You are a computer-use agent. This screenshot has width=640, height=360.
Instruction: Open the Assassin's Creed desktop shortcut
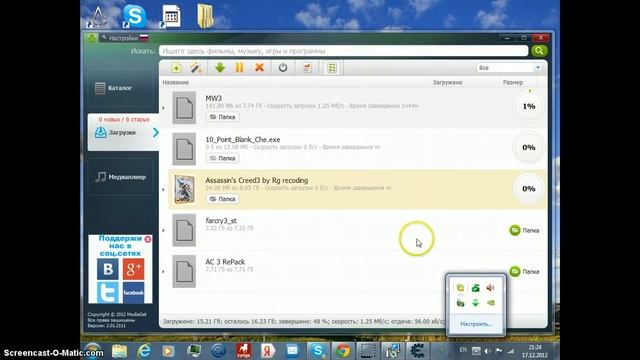click(x=98, y=16)
